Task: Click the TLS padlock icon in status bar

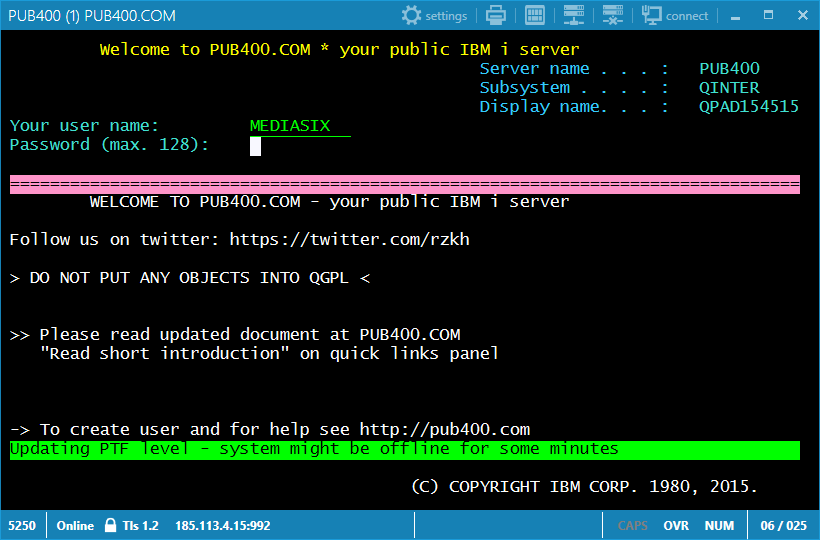Action: click(112, 525)
